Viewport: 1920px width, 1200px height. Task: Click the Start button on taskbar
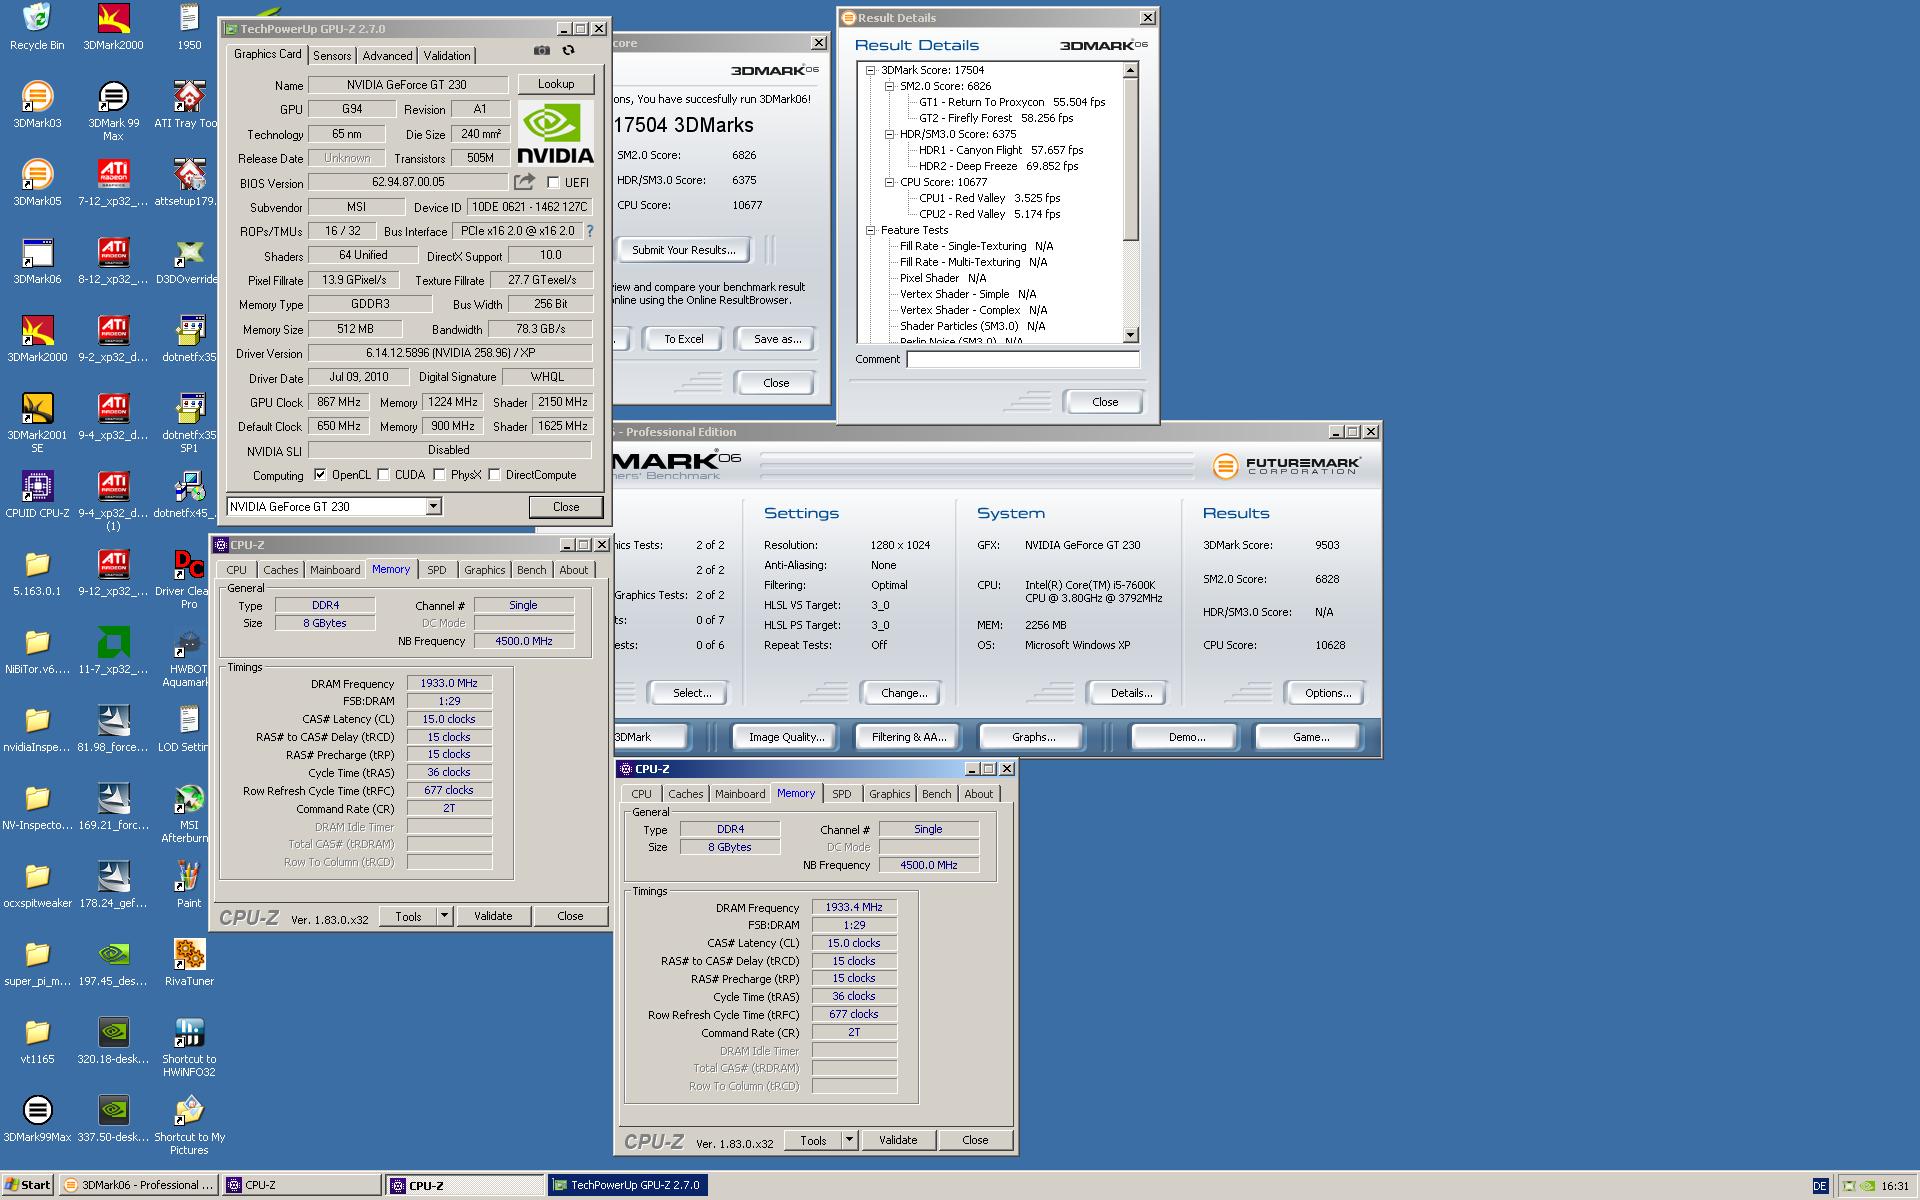coord(28,1185)
